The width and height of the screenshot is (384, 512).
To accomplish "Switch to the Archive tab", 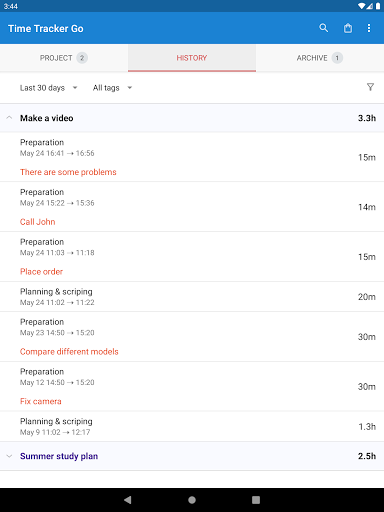I will coord(320,58).
